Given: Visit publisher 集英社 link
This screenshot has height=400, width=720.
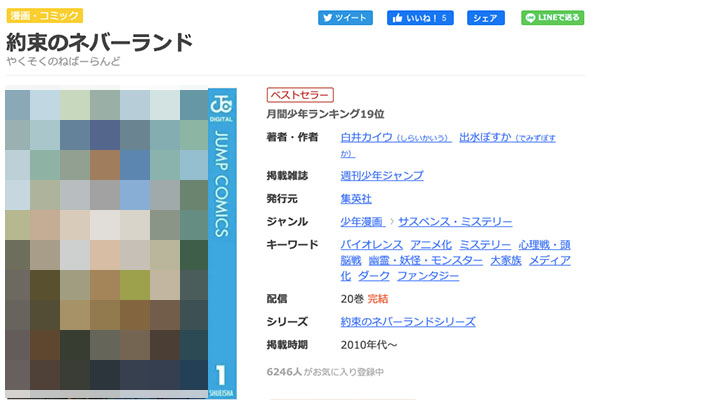Looking at the screenshot, I should 356,199.
